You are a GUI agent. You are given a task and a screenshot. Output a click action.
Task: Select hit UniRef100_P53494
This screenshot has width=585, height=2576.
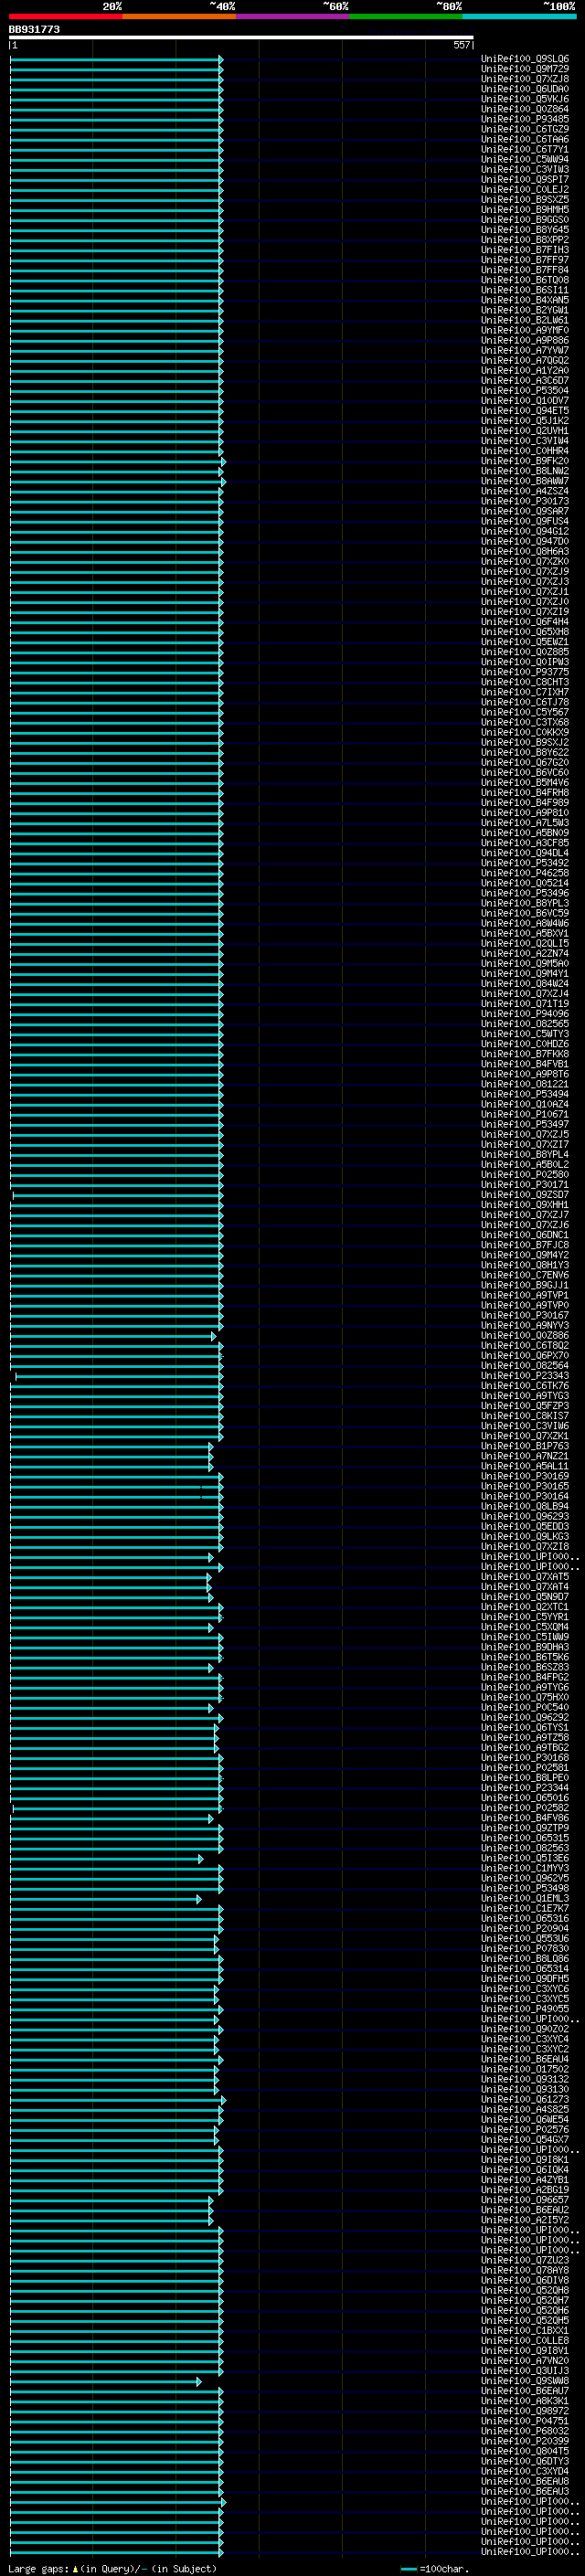(525, 1094)
